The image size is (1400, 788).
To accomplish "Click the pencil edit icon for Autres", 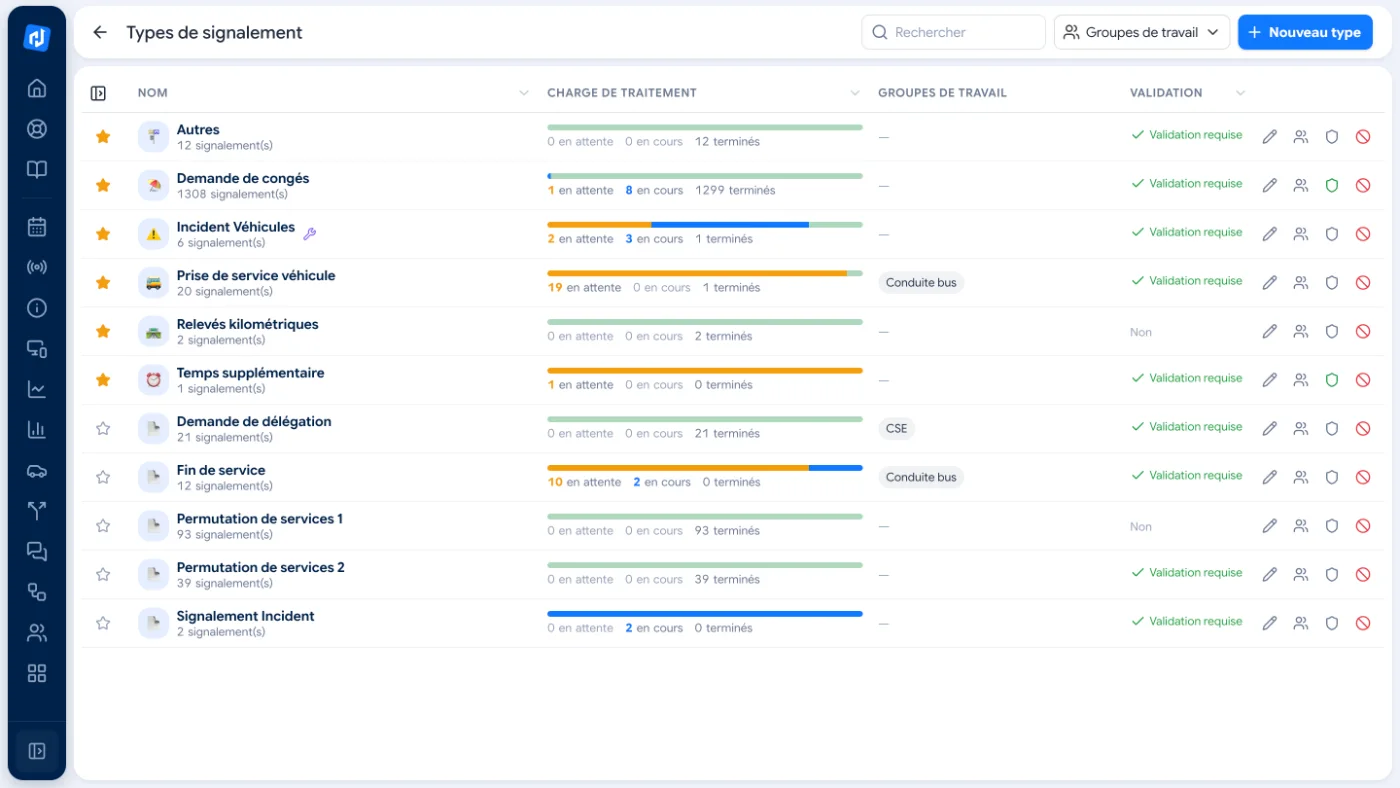I will pos(1270,137).
